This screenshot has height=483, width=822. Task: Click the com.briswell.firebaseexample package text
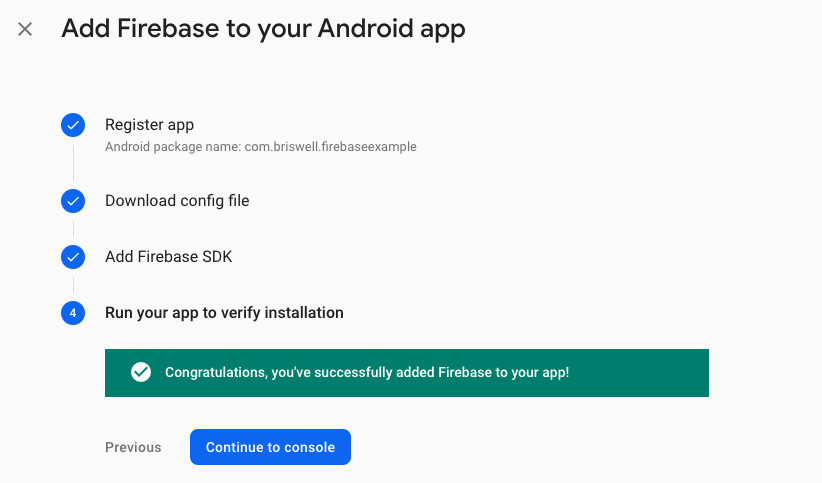(331, 147)
